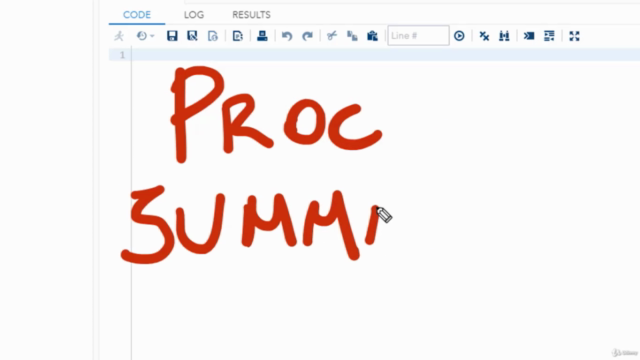Open the RESULTS tab

click(x=251, y=15)
